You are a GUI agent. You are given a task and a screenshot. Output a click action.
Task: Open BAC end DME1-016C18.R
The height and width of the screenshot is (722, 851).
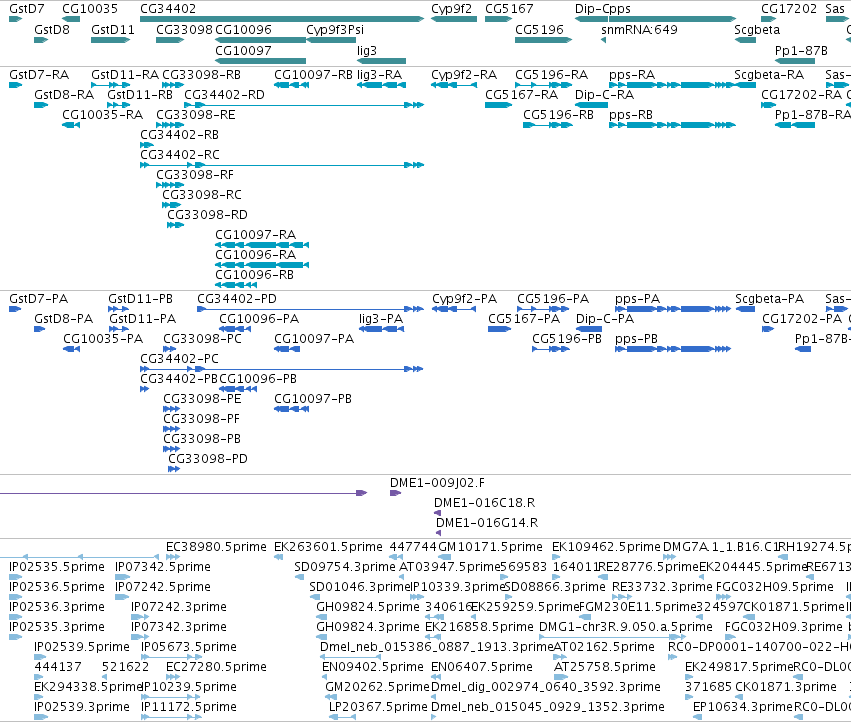(x=485, y=503)
